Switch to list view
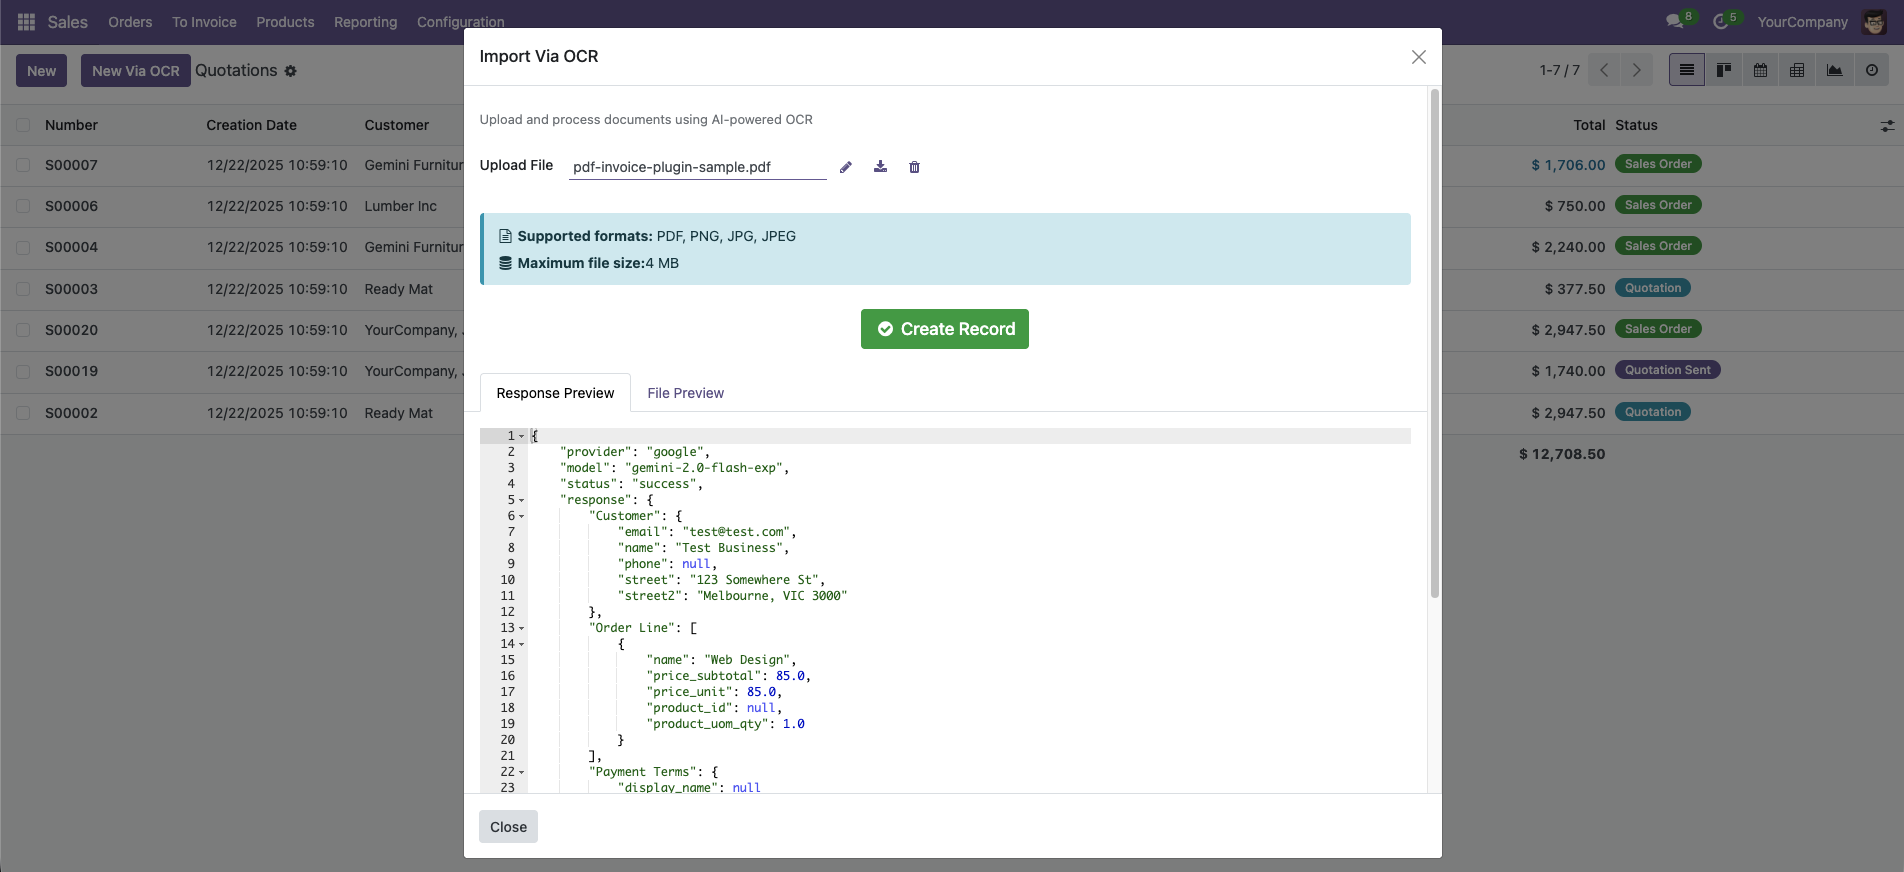Screen dimensions: 1904x872 (x=1687, y=70)
